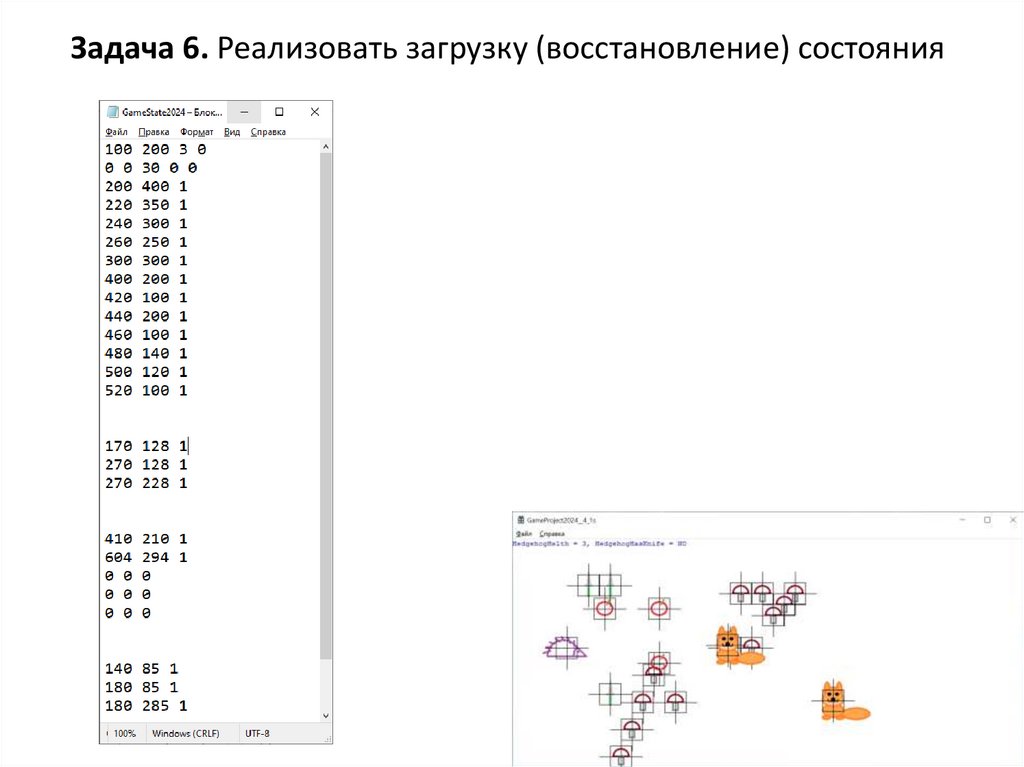The image size is (1024, 767).
Task: Click the line '400 200 1'
Action: 146,279
